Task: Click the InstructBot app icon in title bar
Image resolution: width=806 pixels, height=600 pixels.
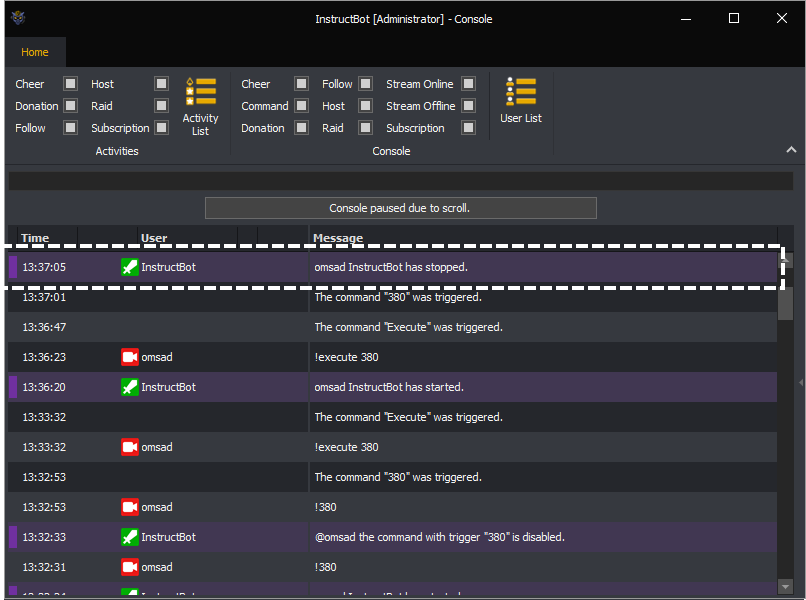Action: coord(19,19)
